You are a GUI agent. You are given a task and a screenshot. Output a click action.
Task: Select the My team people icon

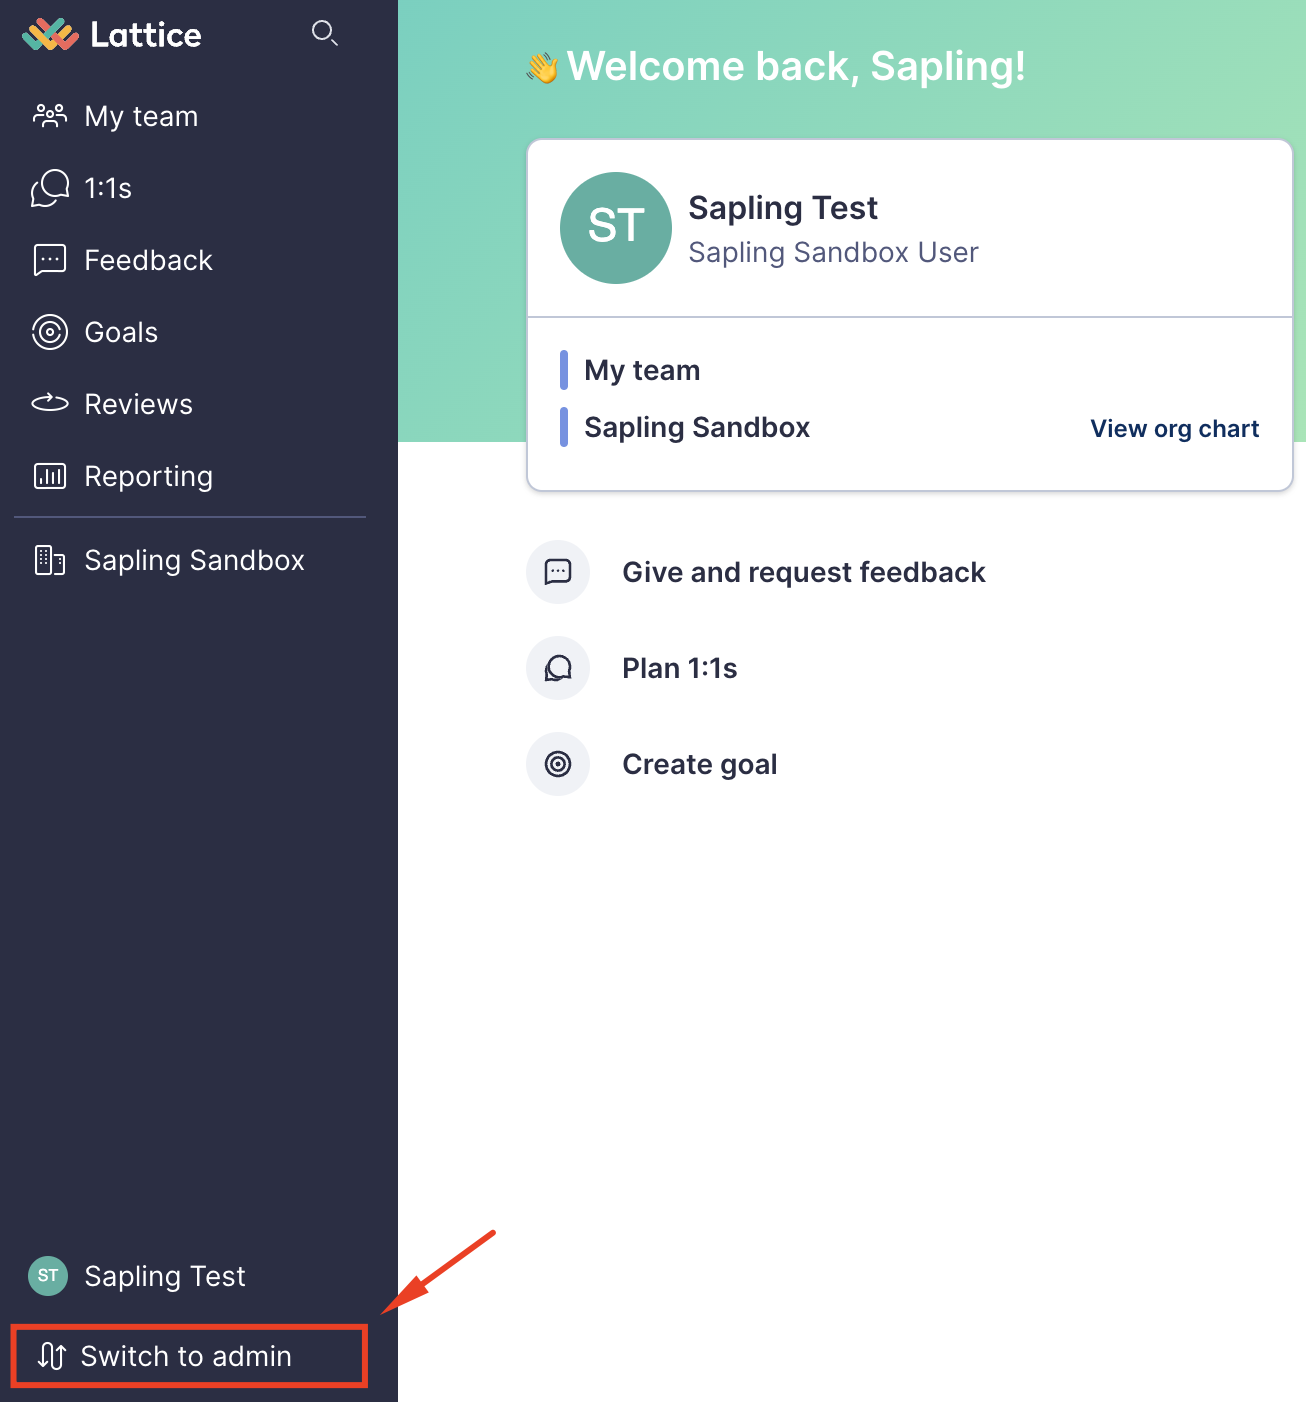(x=49, y=115)
